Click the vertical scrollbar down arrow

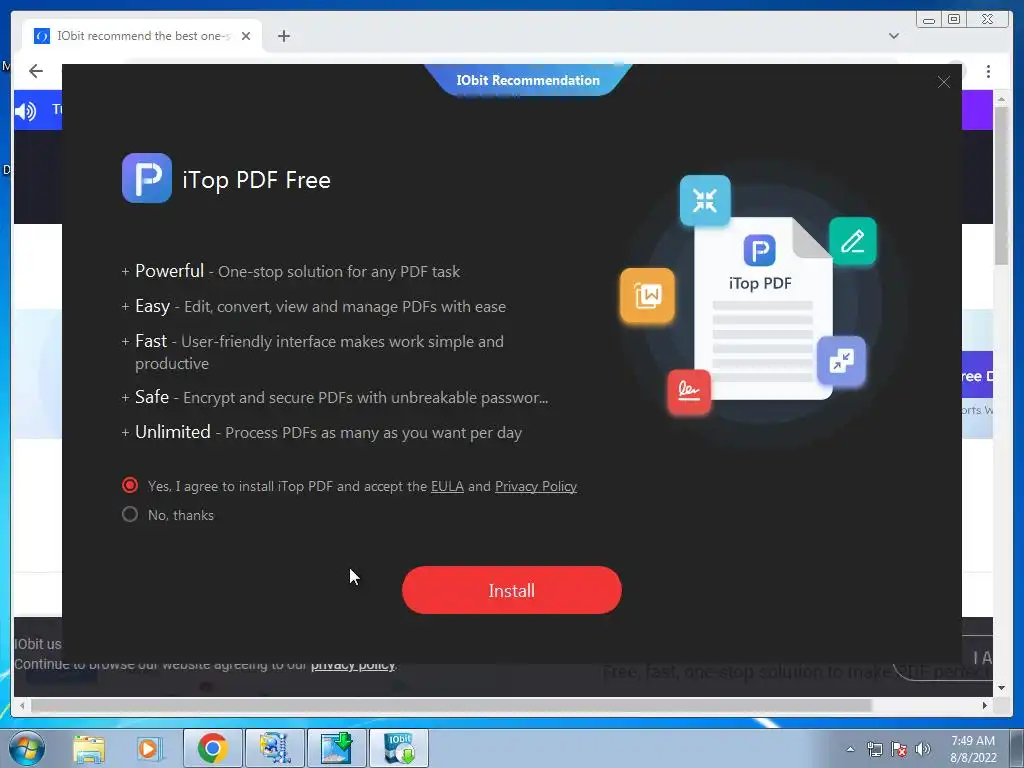pyautogui.click(x=1000, y=688)
